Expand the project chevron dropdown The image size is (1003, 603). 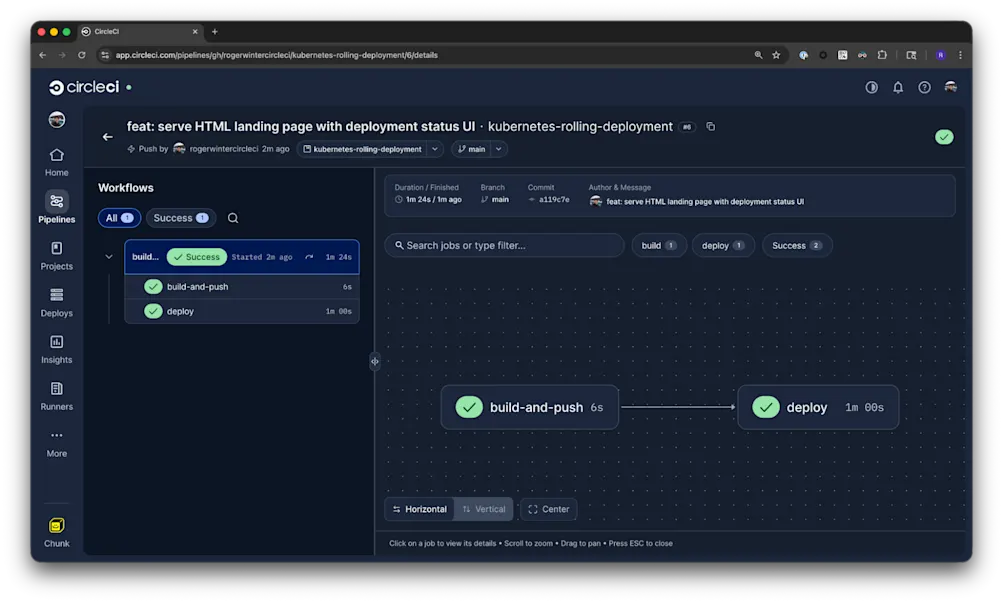(435, 149)
